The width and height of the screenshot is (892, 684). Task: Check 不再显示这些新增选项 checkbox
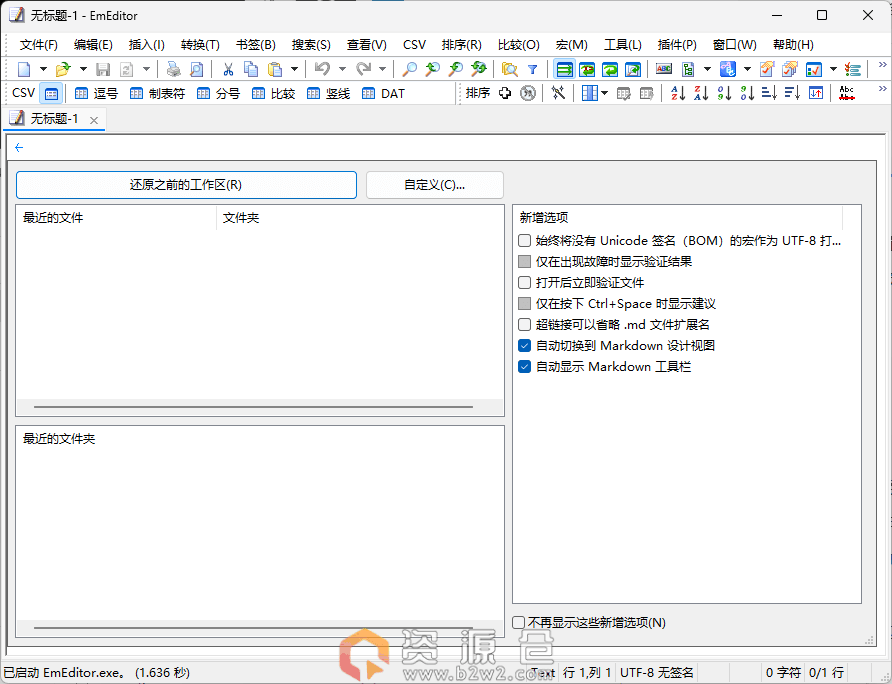coord(519,622)
